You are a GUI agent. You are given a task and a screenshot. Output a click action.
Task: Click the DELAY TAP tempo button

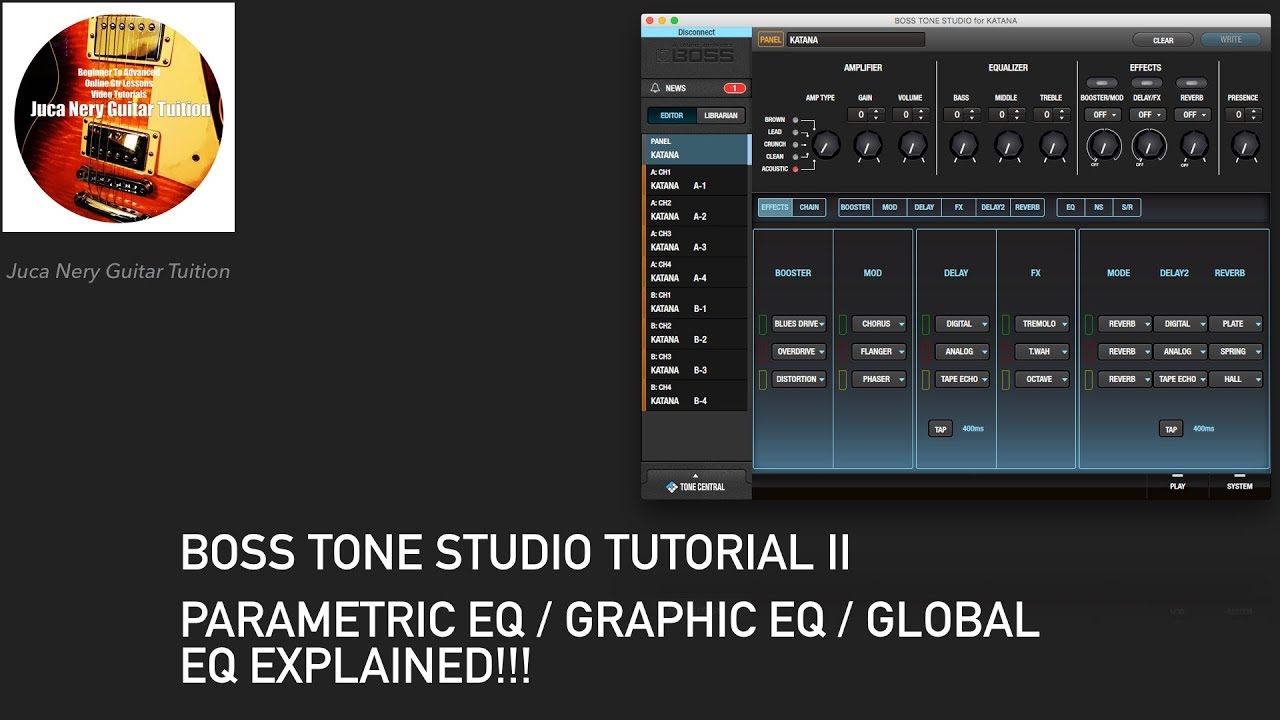coord(940,429)
